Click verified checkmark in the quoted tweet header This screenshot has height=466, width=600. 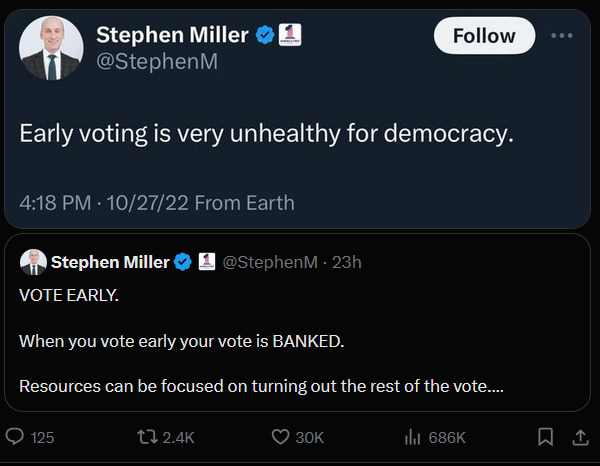point(184,262)
